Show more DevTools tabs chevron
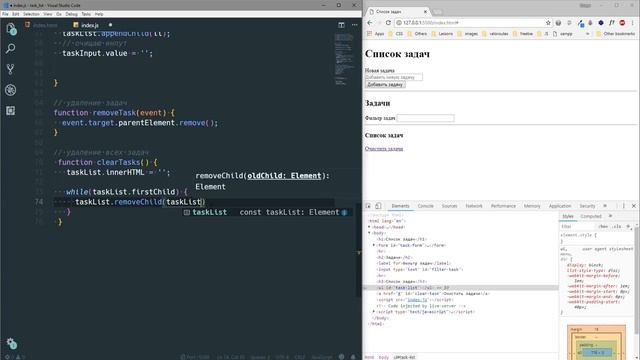Viewport: 640px width, 360px height. 605,206
